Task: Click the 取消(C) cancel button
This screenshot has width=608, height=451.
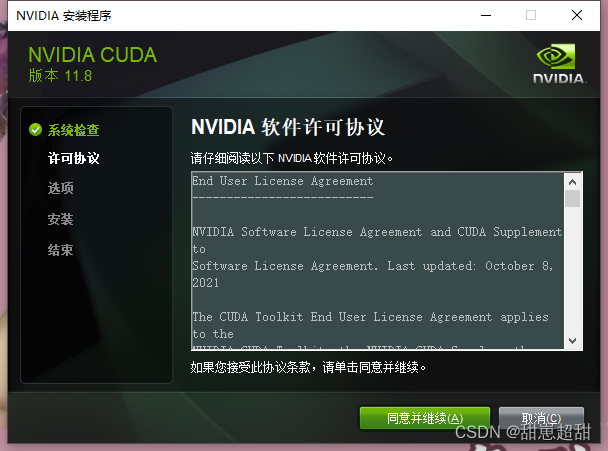Action: 541,418
